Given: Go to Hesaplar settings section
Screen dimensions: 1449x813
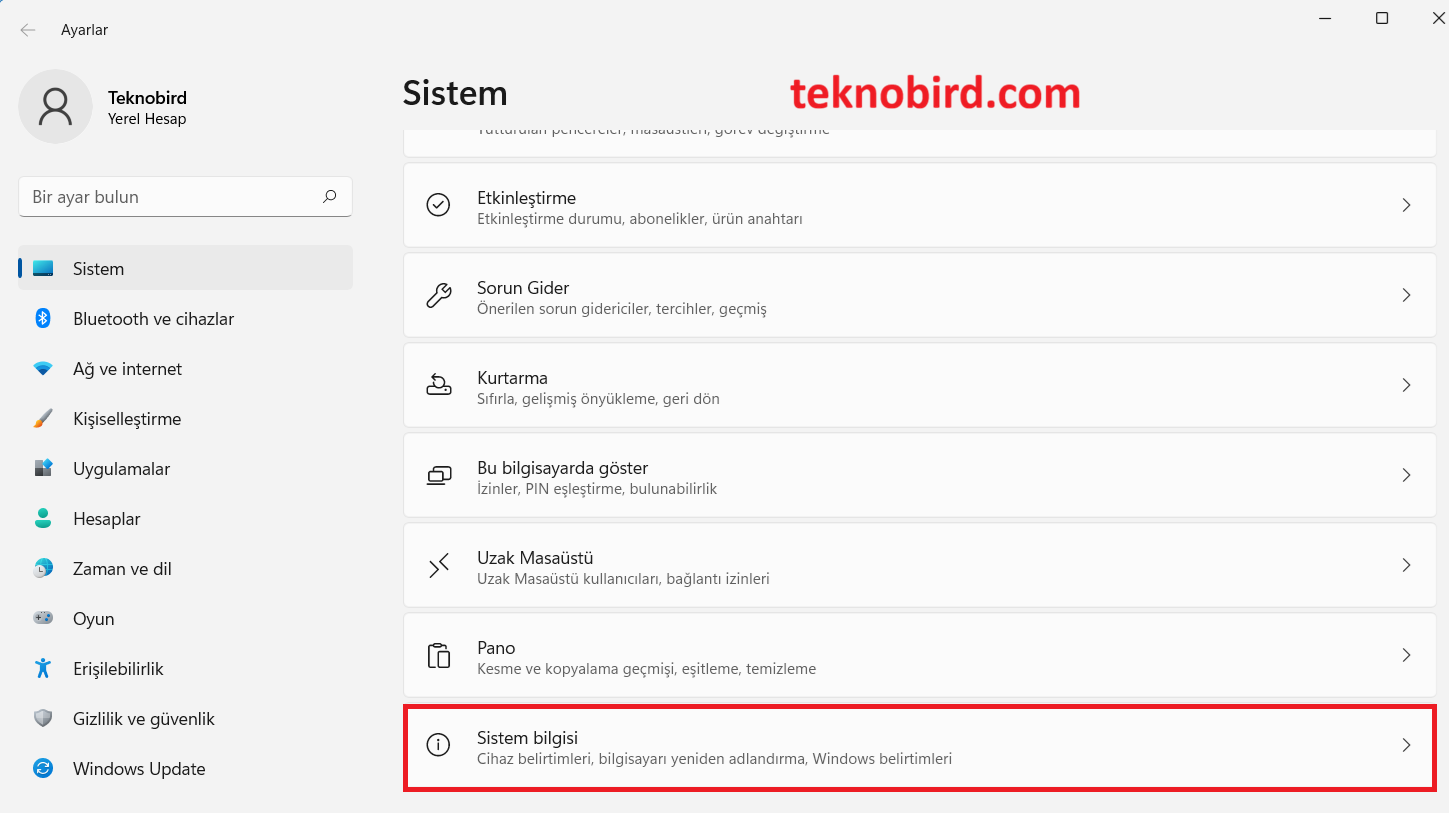Looking at the screenshot, I should tap(106, 519).
